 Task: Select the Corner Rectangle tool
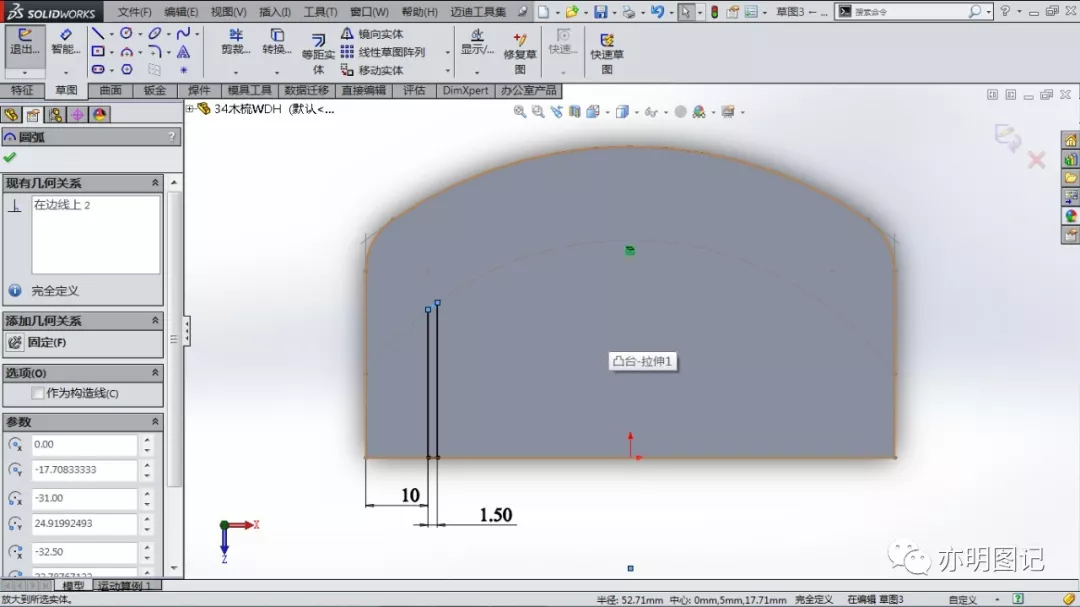coord(98,52)
